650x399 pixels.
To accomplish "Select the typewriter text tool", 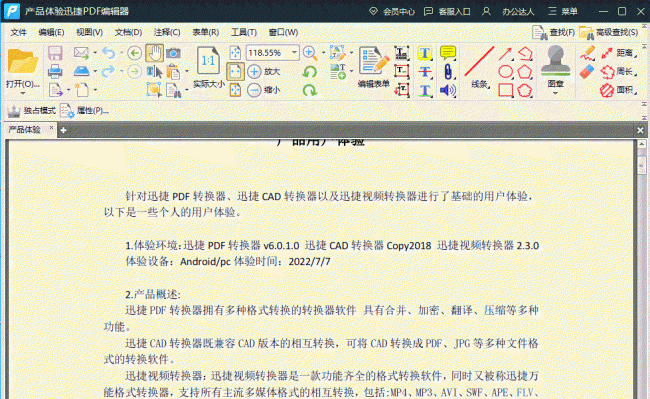I will tap(402, 53).
